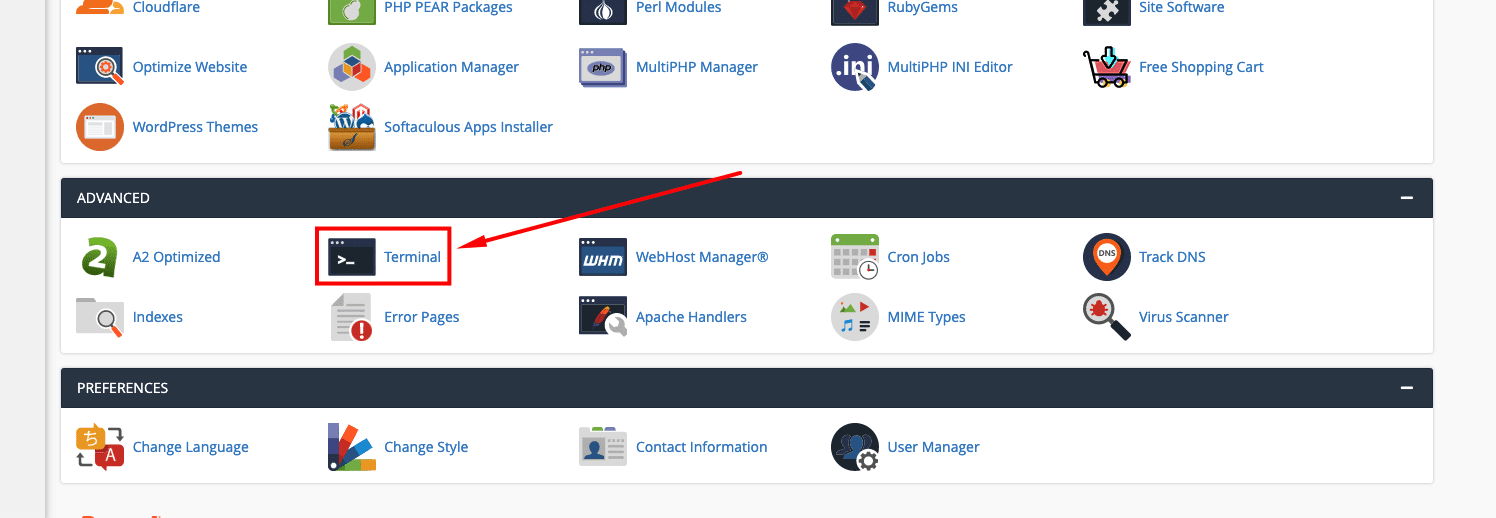1496x518 pixels.
Task: Click the WebHost Manager WHM icon
Action: coord(603,257)
